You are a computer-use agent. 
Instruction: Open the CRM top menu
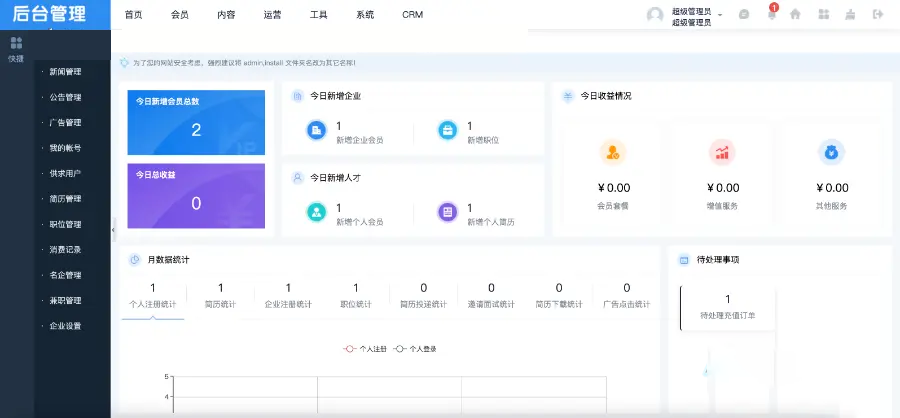[412, 15]
